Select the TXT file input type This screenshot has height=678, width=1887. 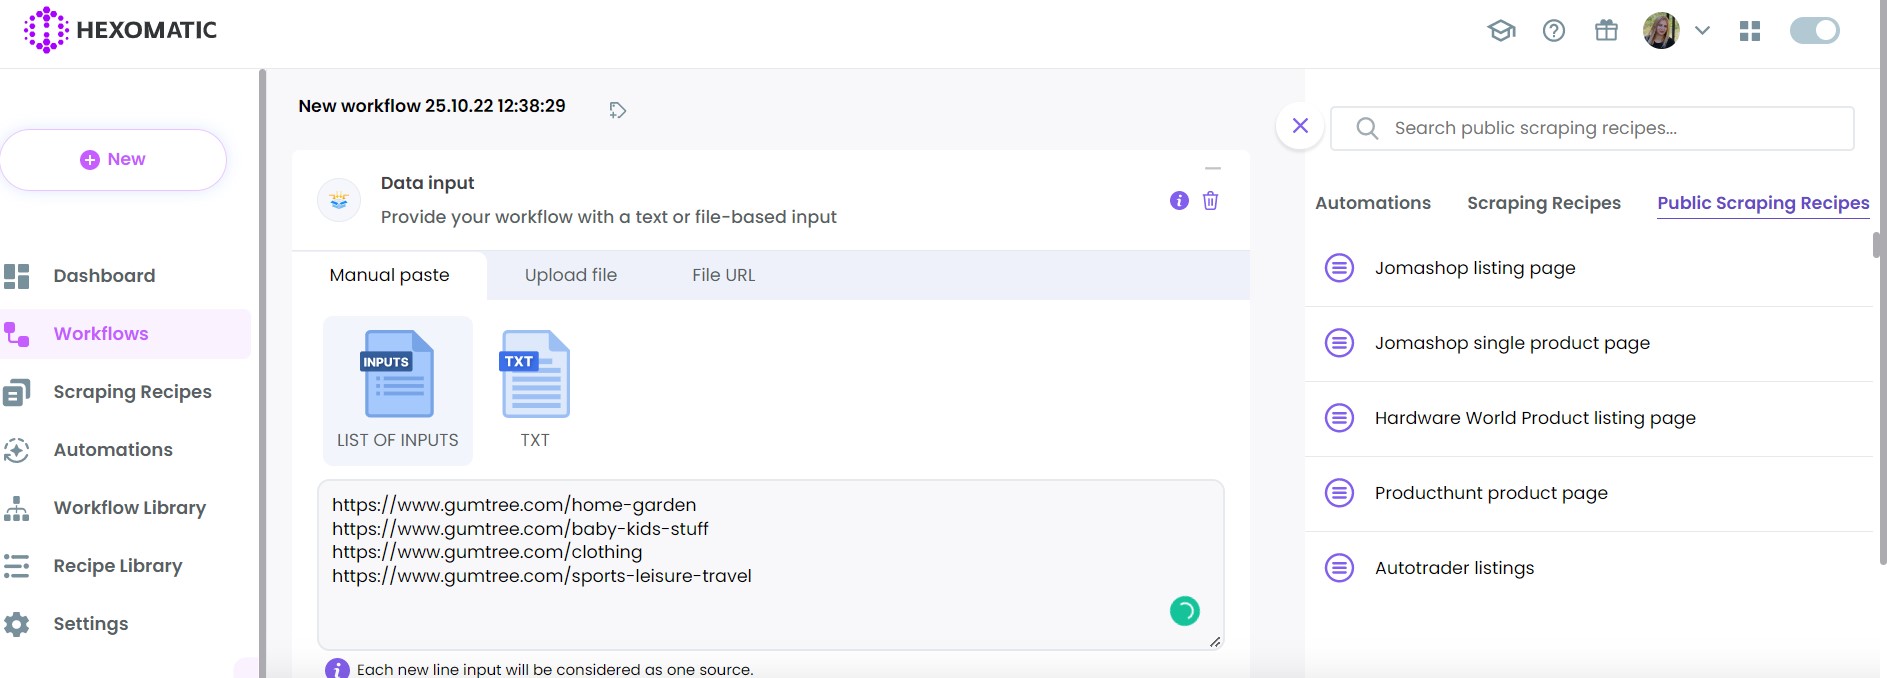[x=535, y=389]
